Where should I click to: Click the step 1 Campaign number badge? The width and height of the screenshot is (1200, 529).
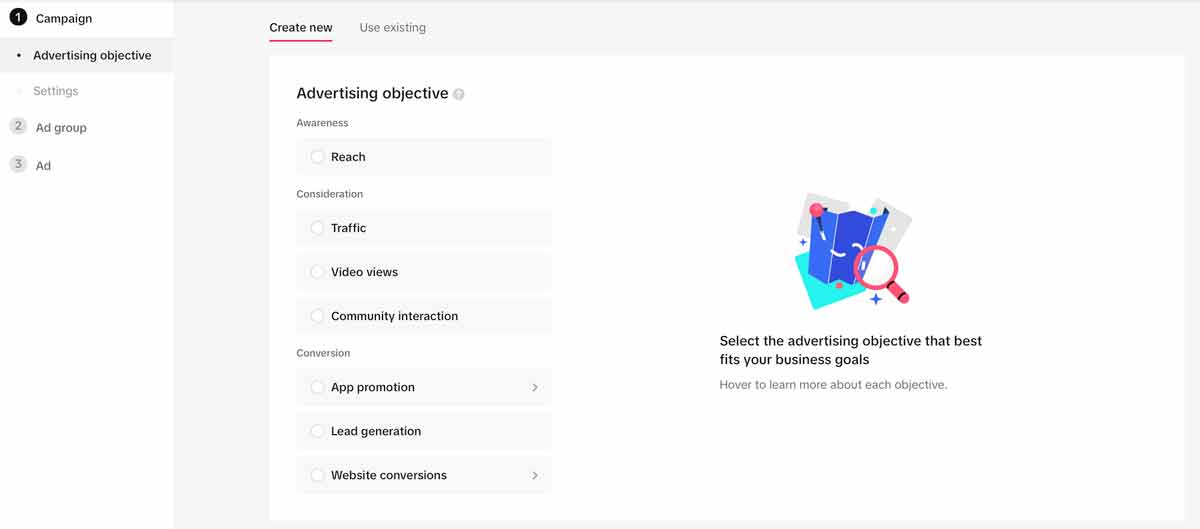pyautogui.click(x=18, y=17)
